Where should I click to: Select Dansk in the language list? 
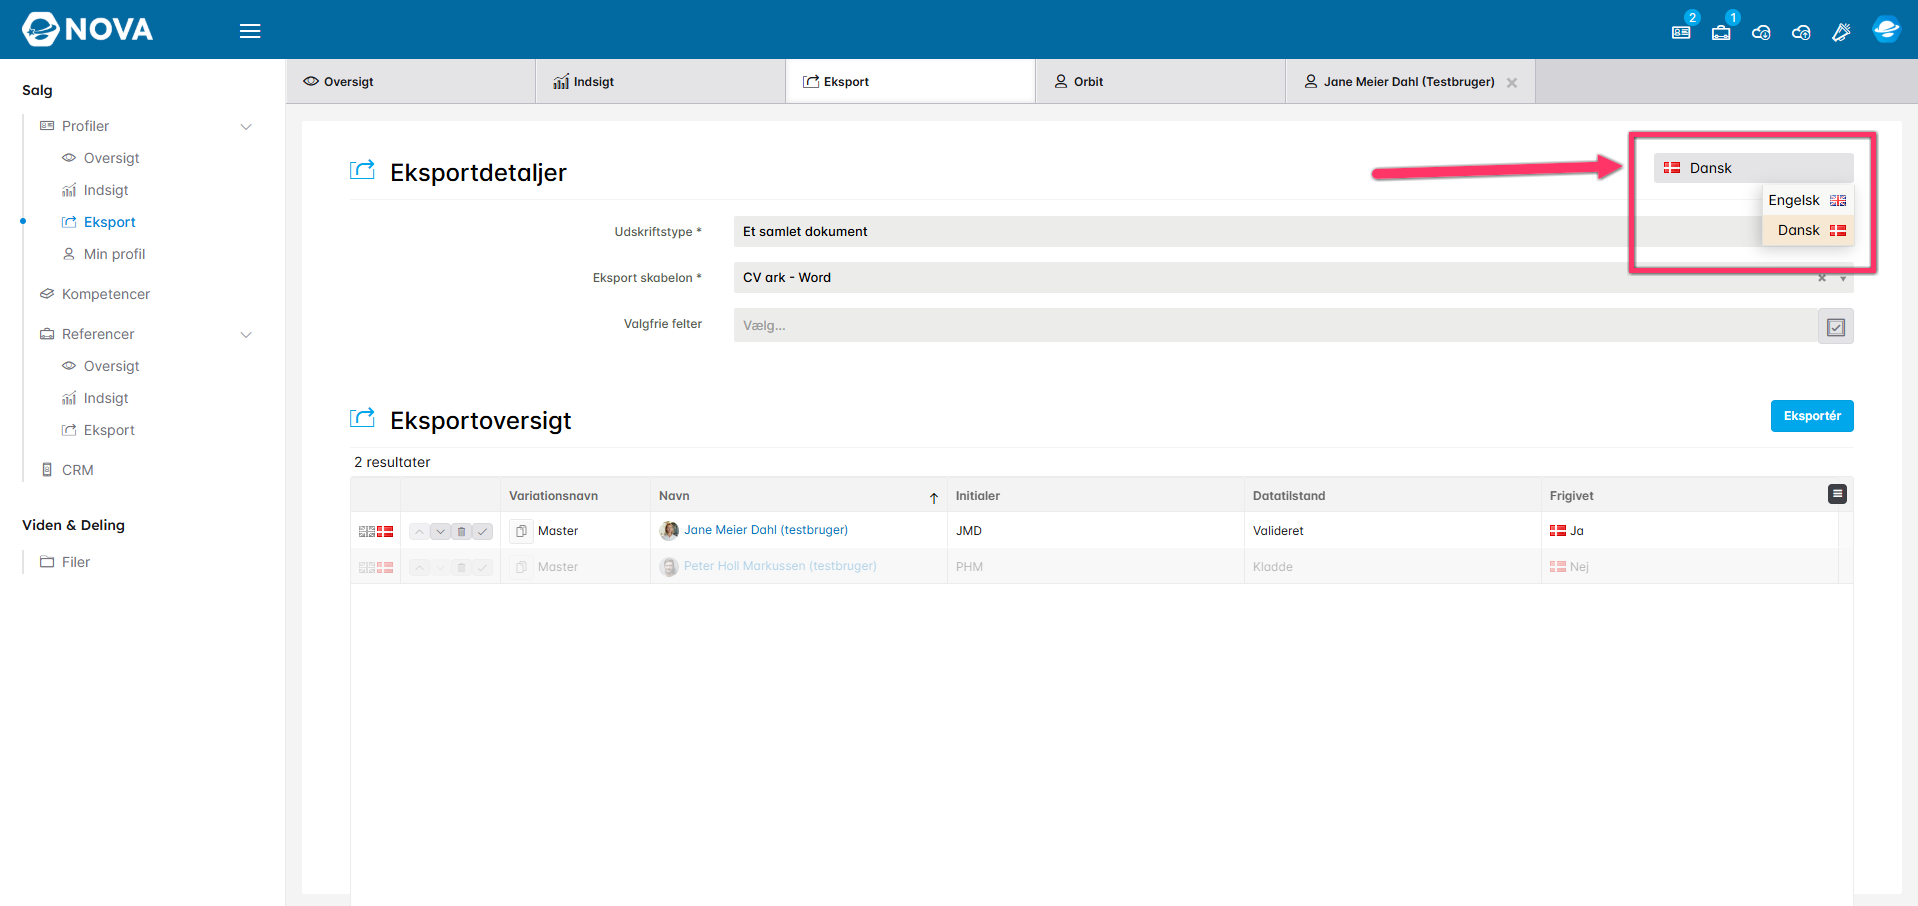pos(1807,230)
